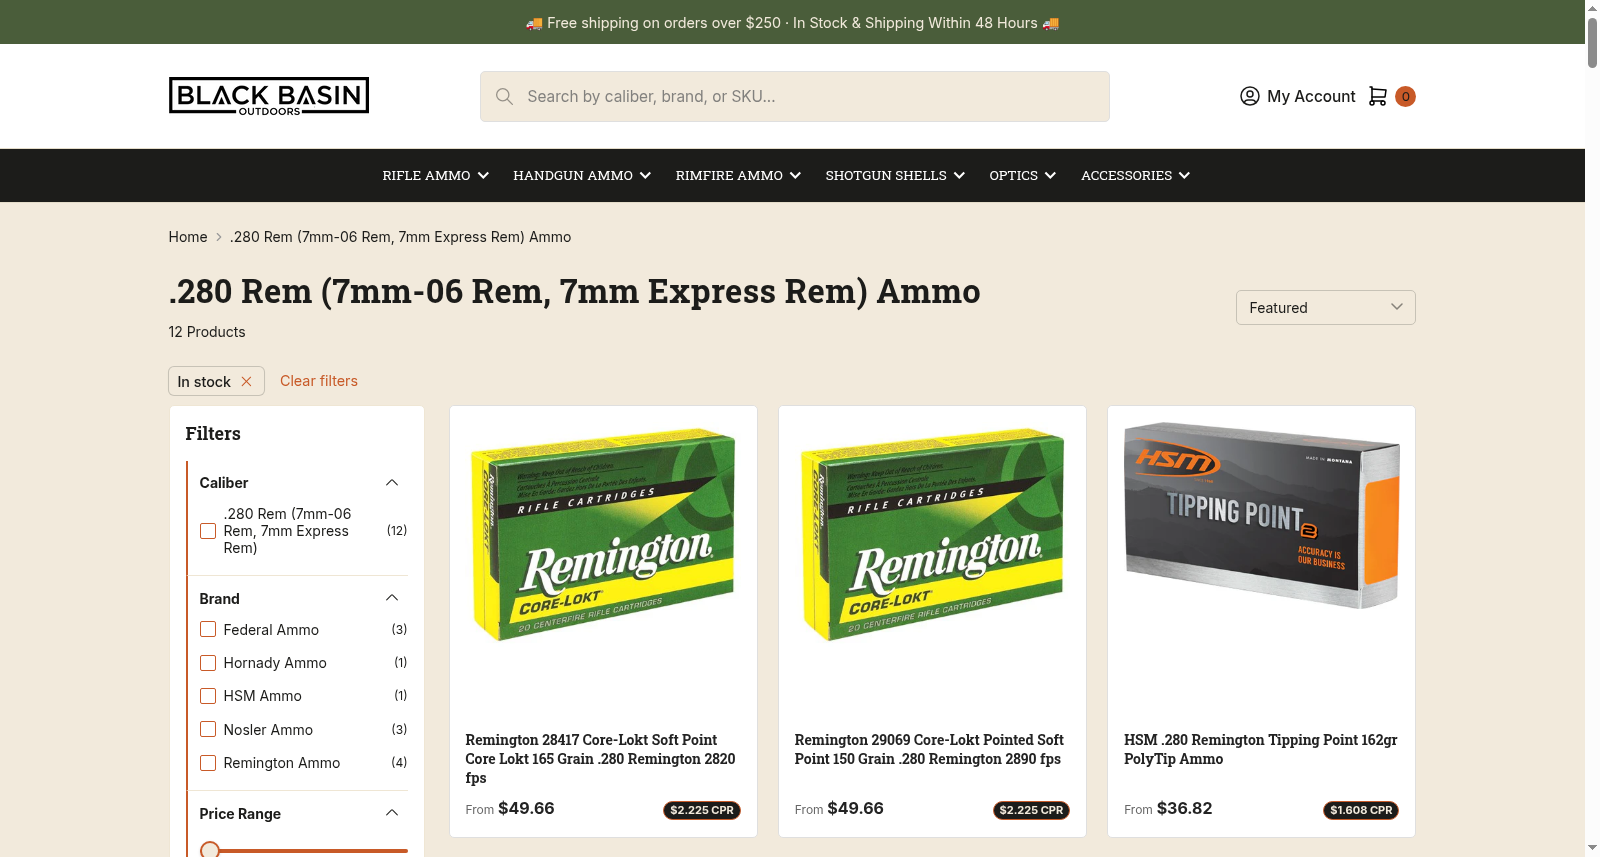Click the Remington Ammo (4) count
The width and height of the screenshot is (1600, 857).
click(399, 763)
